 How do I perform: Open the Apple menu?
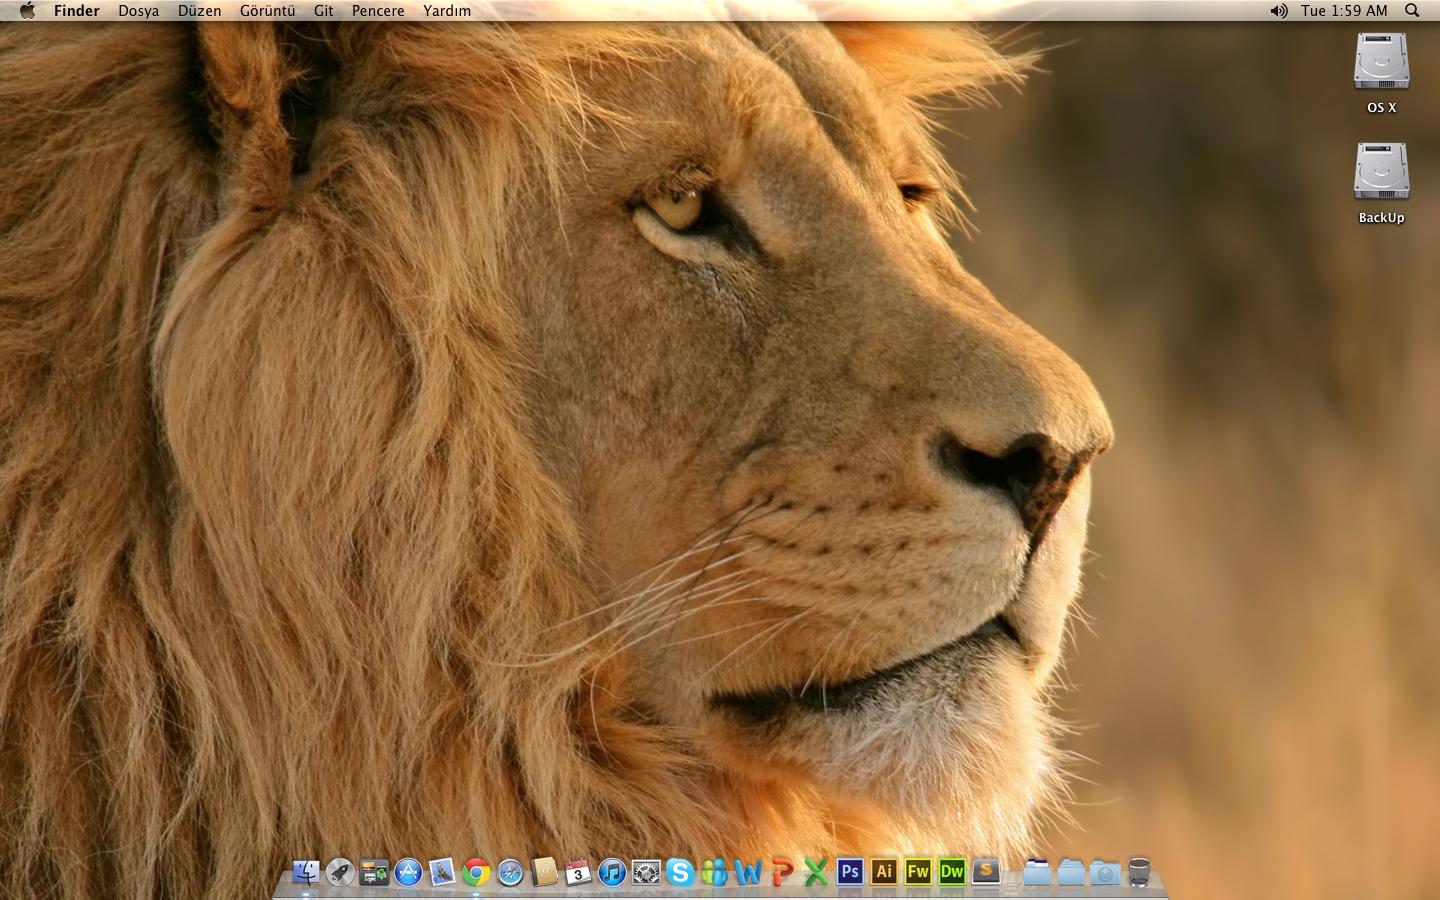pos(27,11)
